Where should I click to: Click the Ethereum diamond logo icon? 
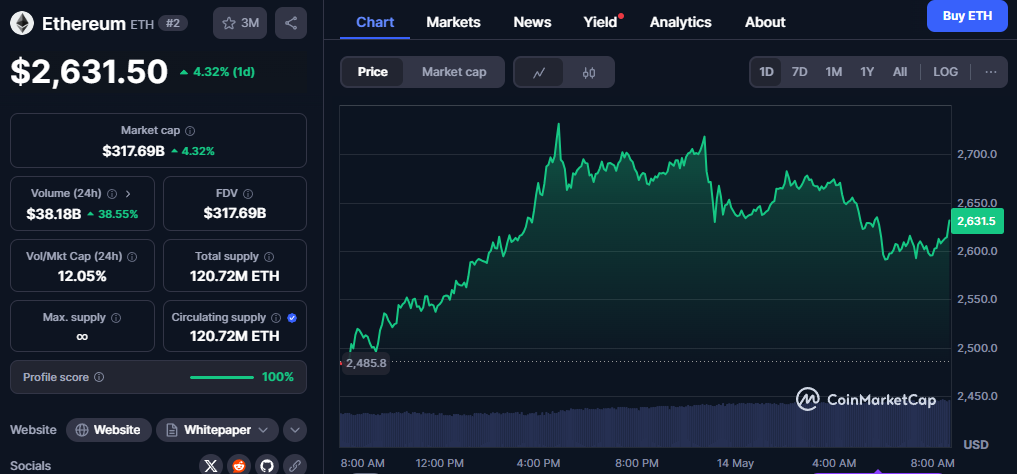pos(23,23)
